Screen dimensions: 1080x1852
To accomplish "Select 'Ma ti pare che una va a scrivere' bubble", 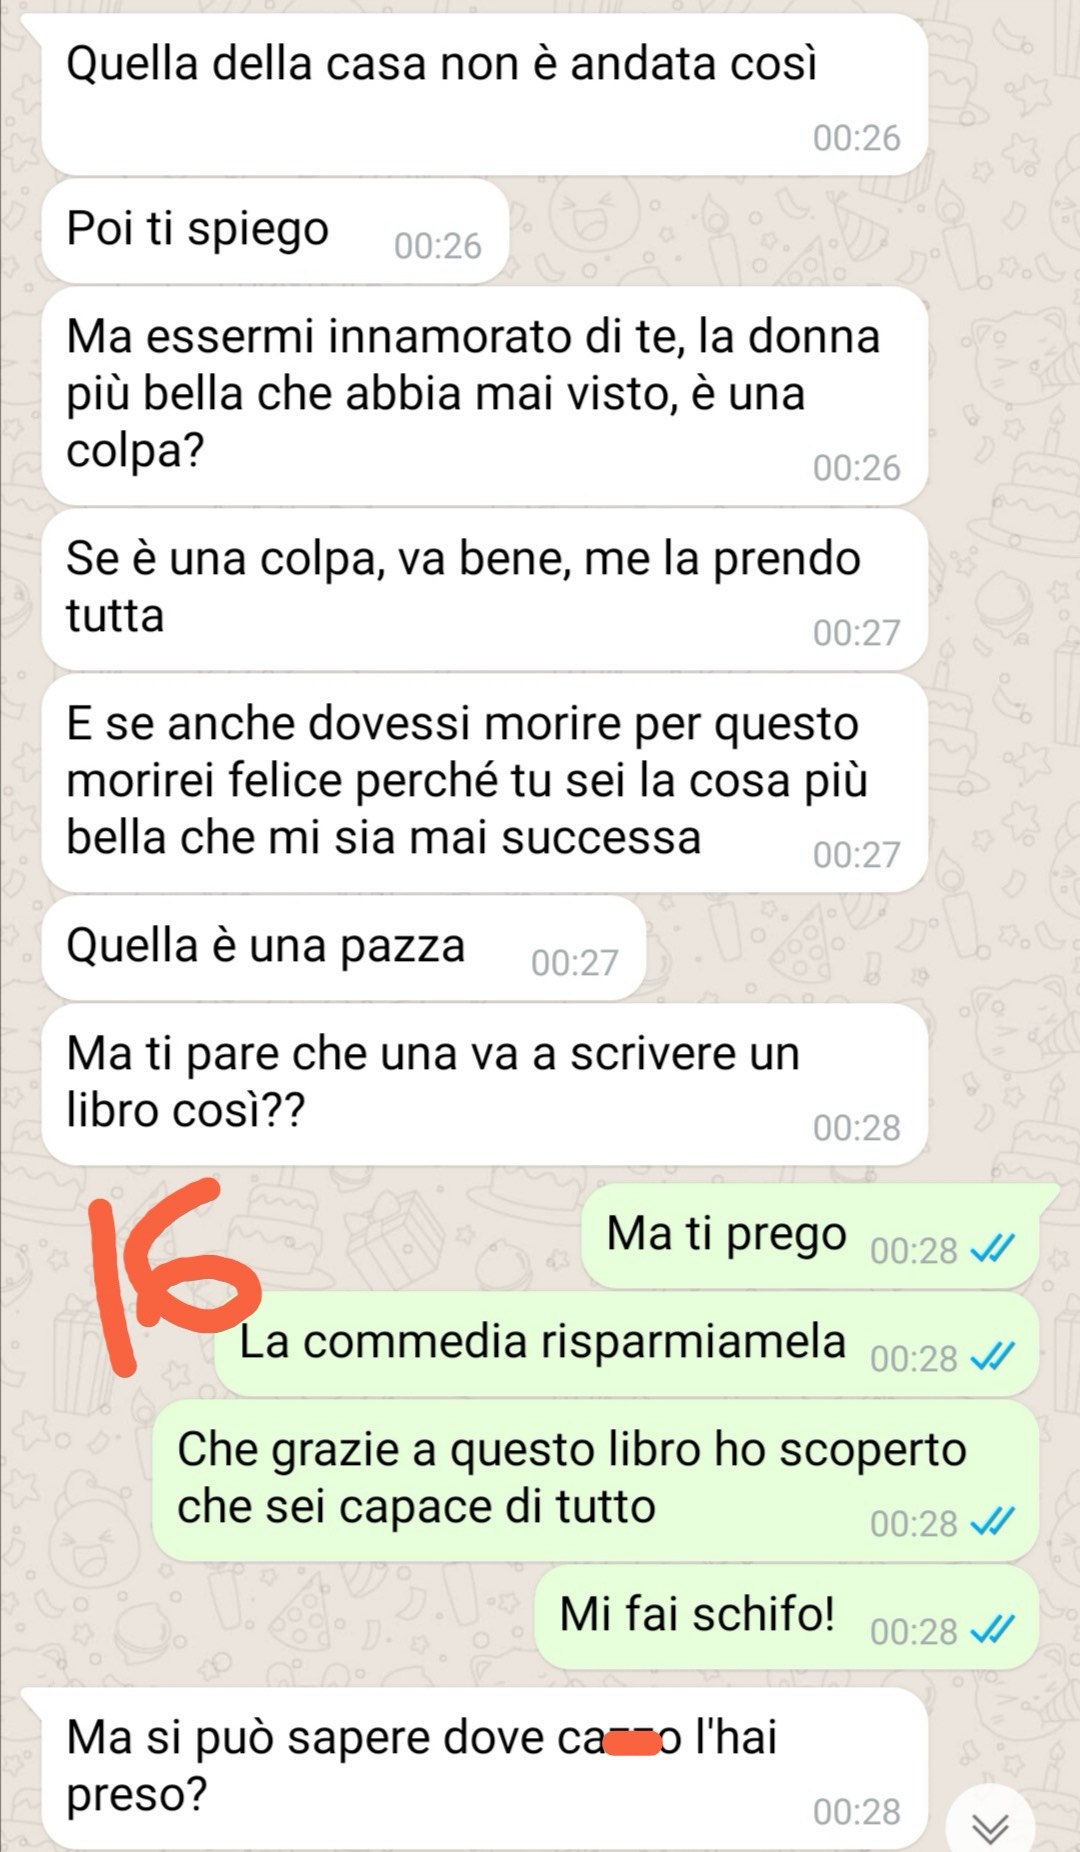I will [485, 1084].
